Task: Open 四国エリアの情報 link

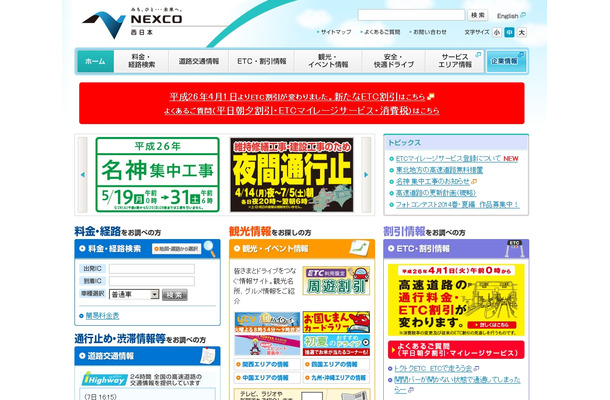Action: 334,365
